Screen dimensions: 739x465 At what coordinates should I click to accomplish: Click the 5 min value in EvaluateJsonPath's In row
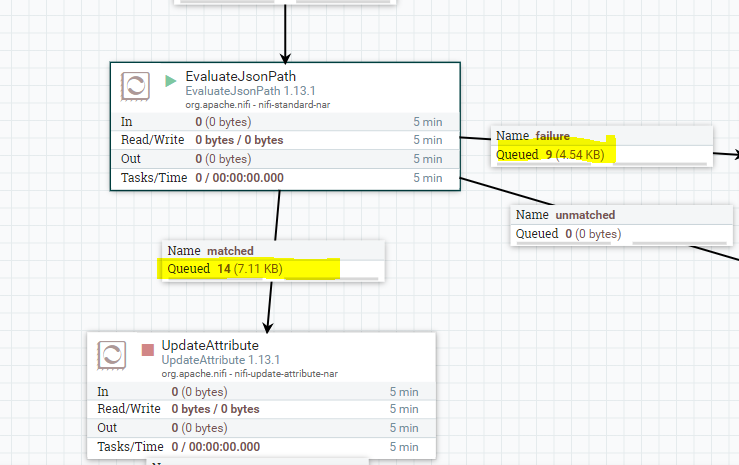coord(427,122)
